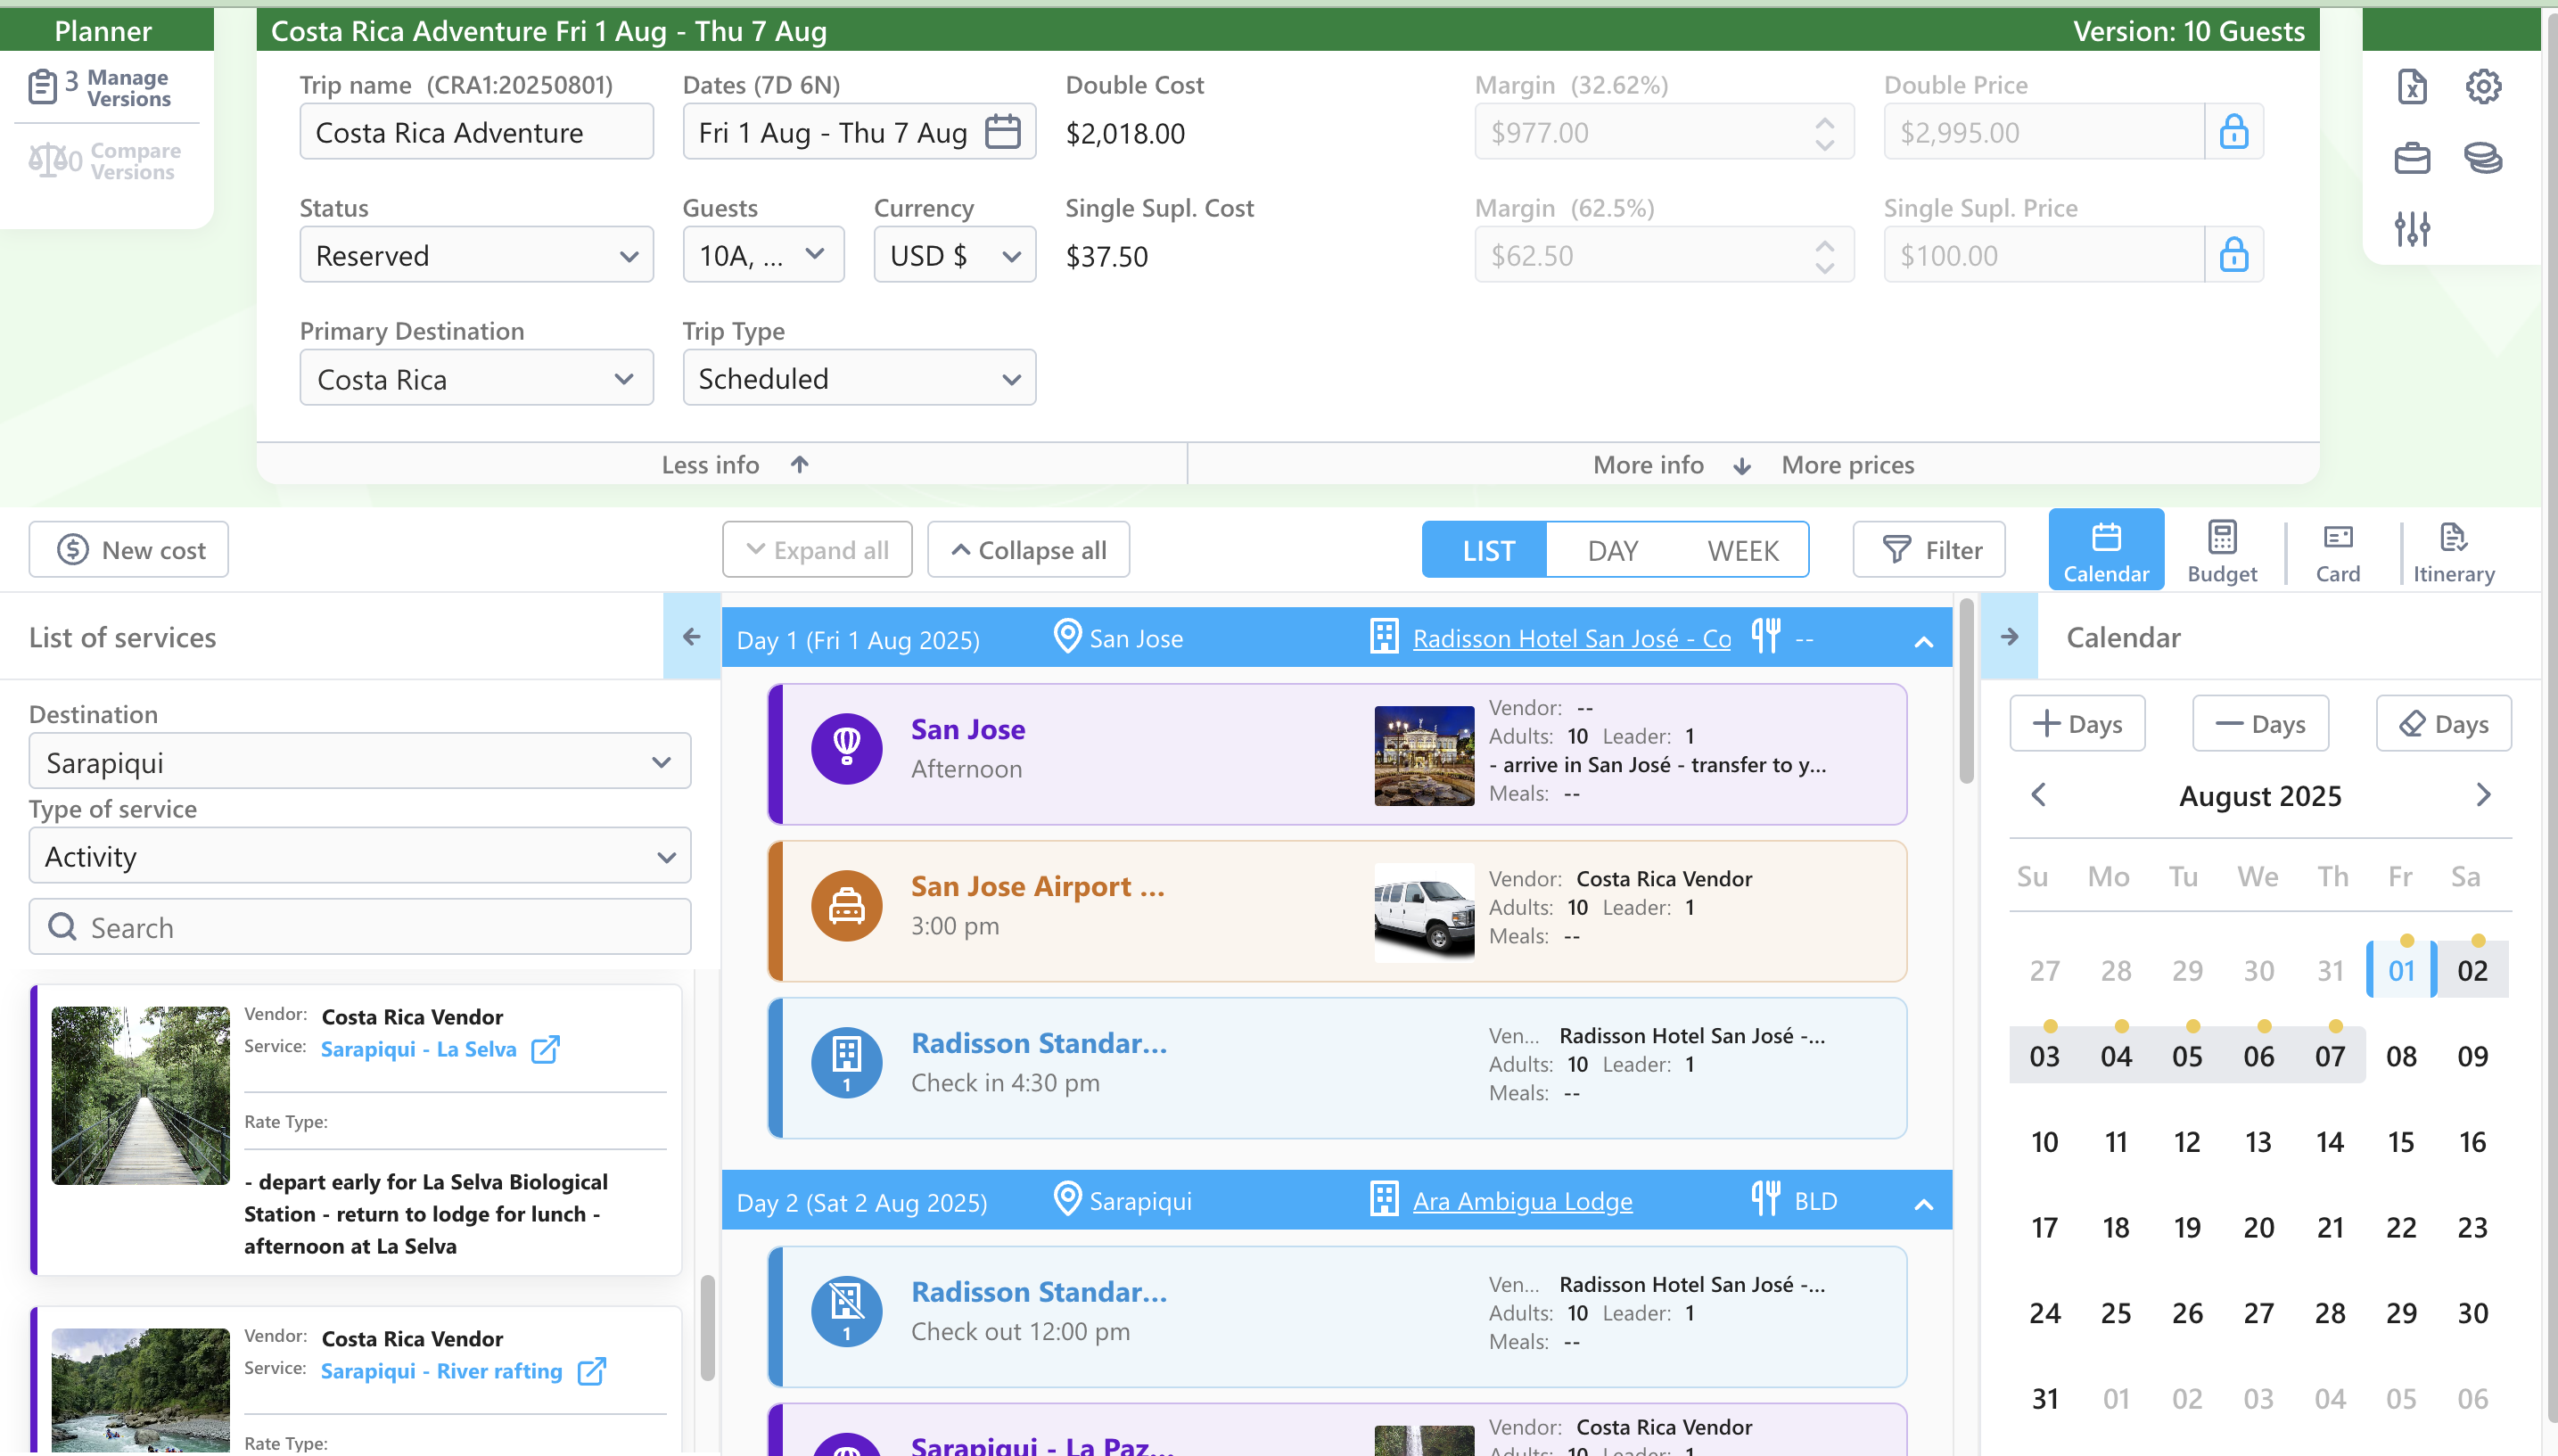Viewport: 2558px width, 1456px height.
Task: Increase the Double margin stepper
Action: pos(1824,122)
